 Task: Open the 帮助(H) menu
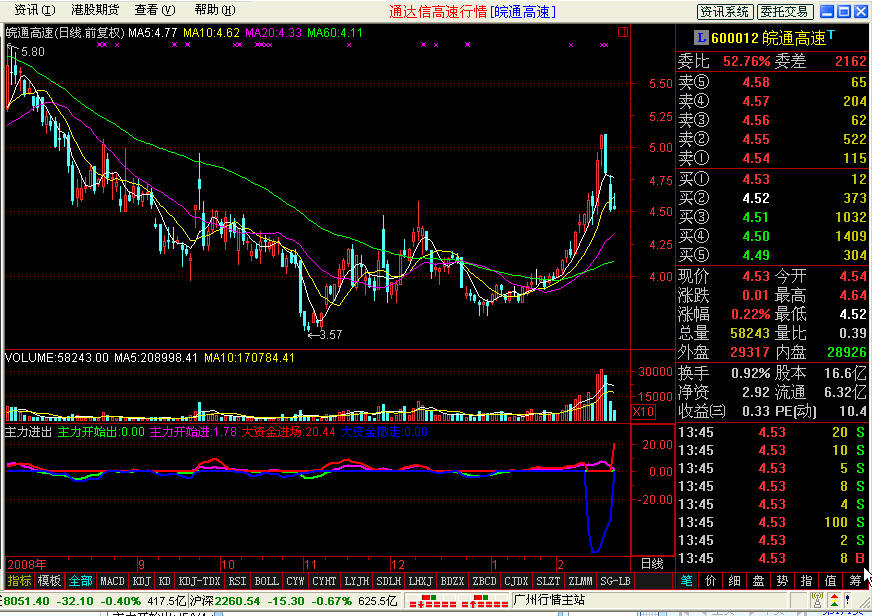click(215, 10)
